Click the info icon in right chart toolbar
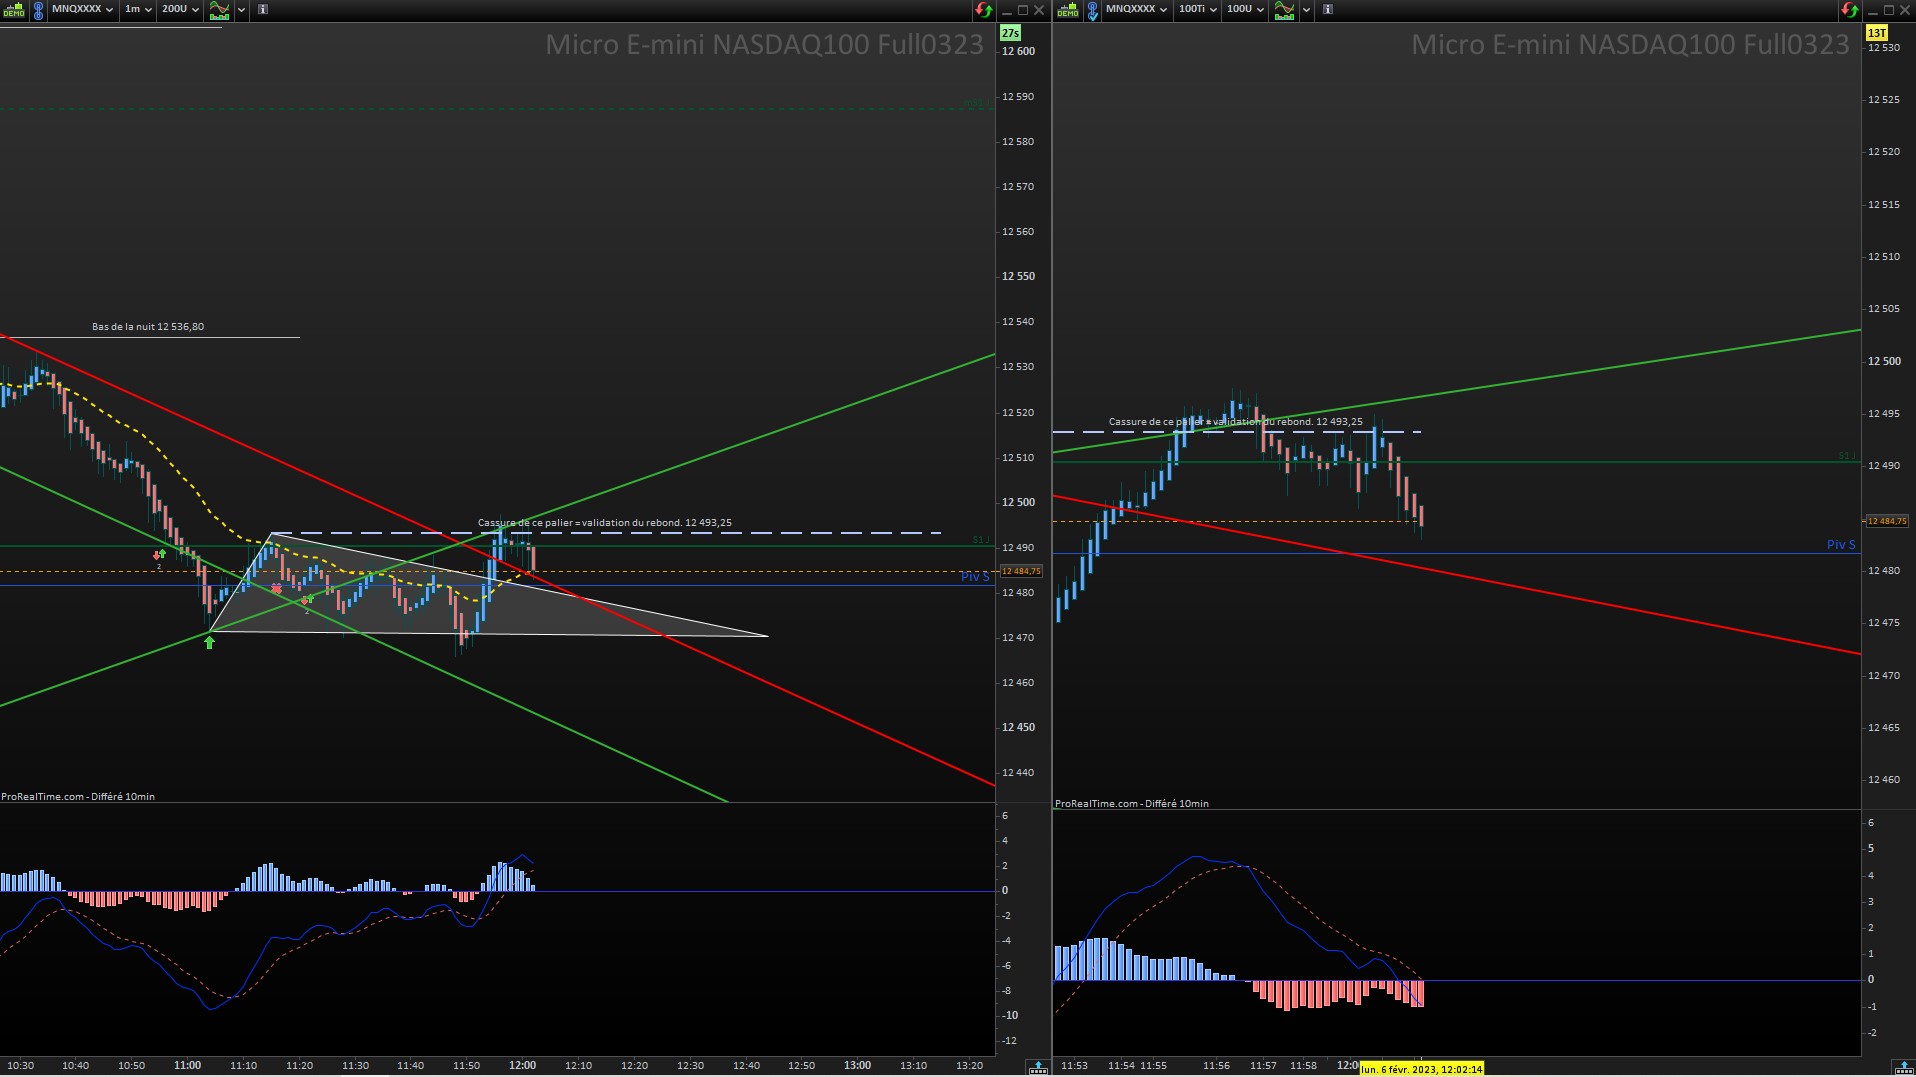This screenshot has height=1077, width=1916. point(1328,9)
